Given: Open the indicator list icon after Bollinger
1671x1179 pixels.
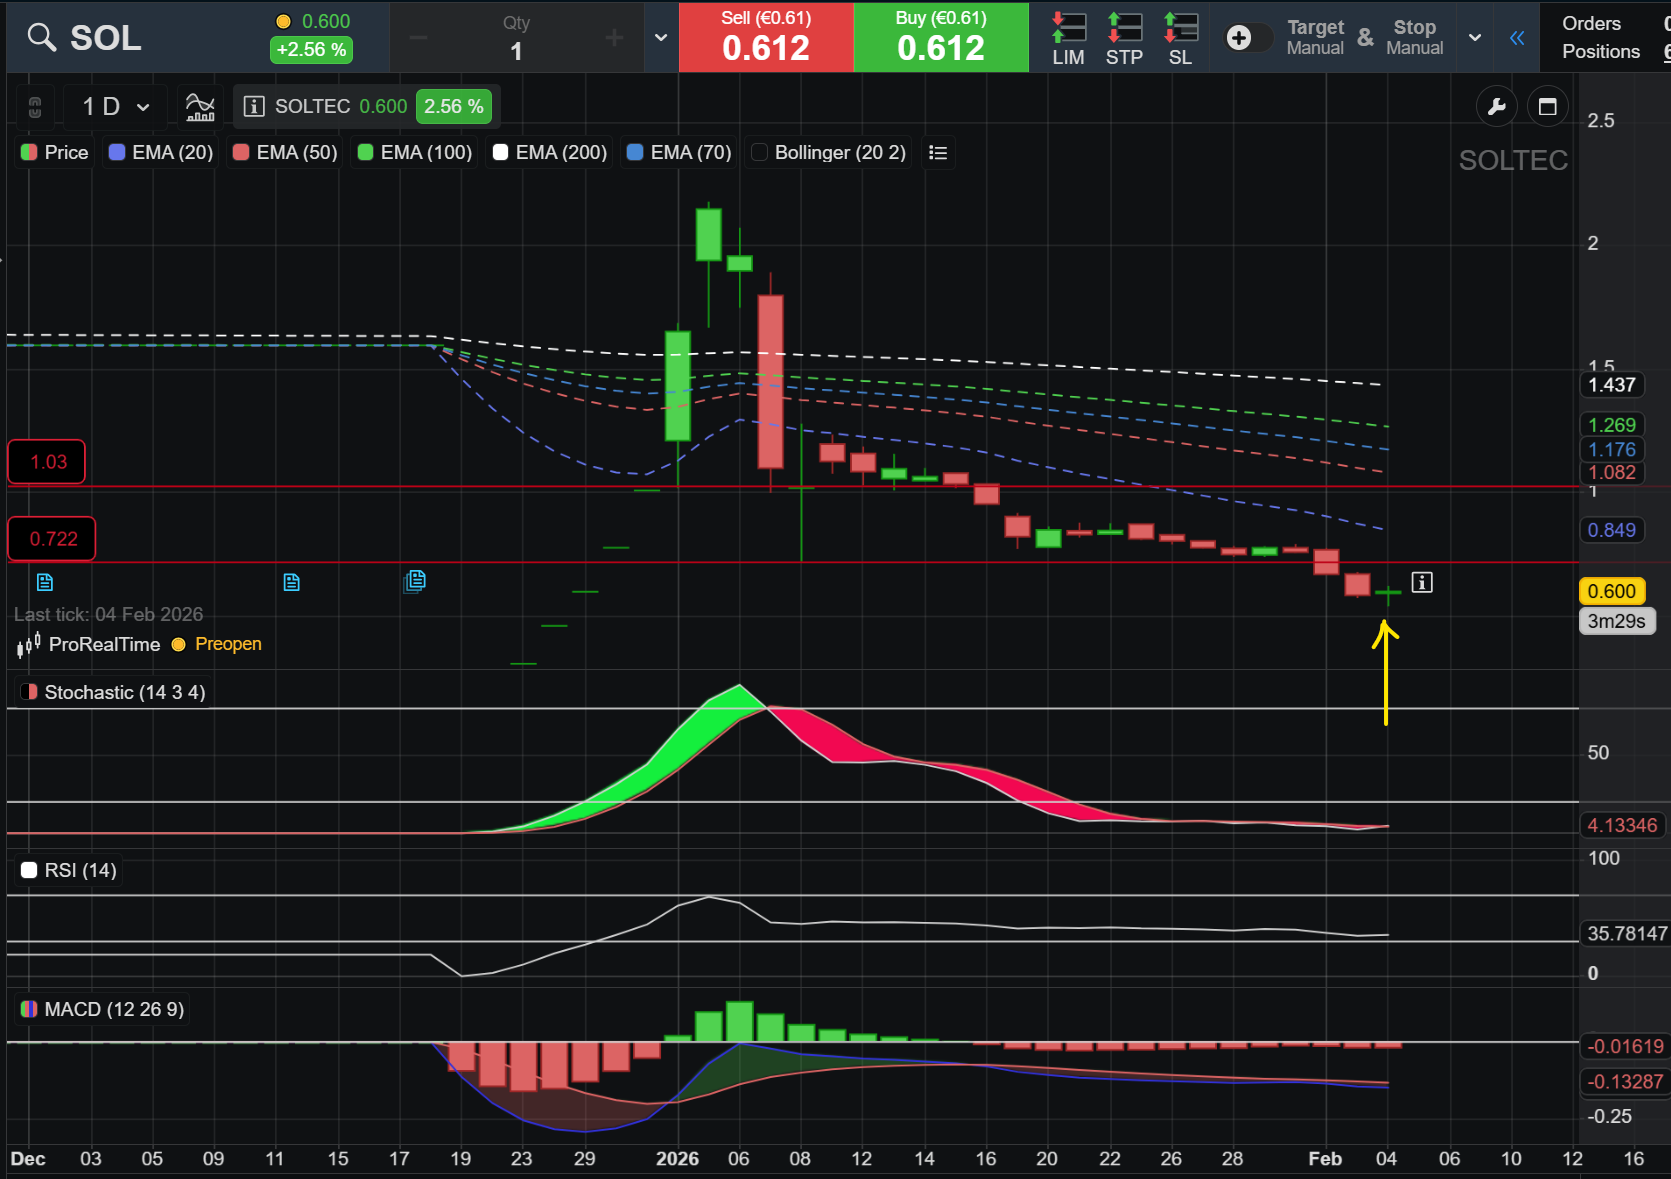Looking at the screenshot, I should pos(937,153).
